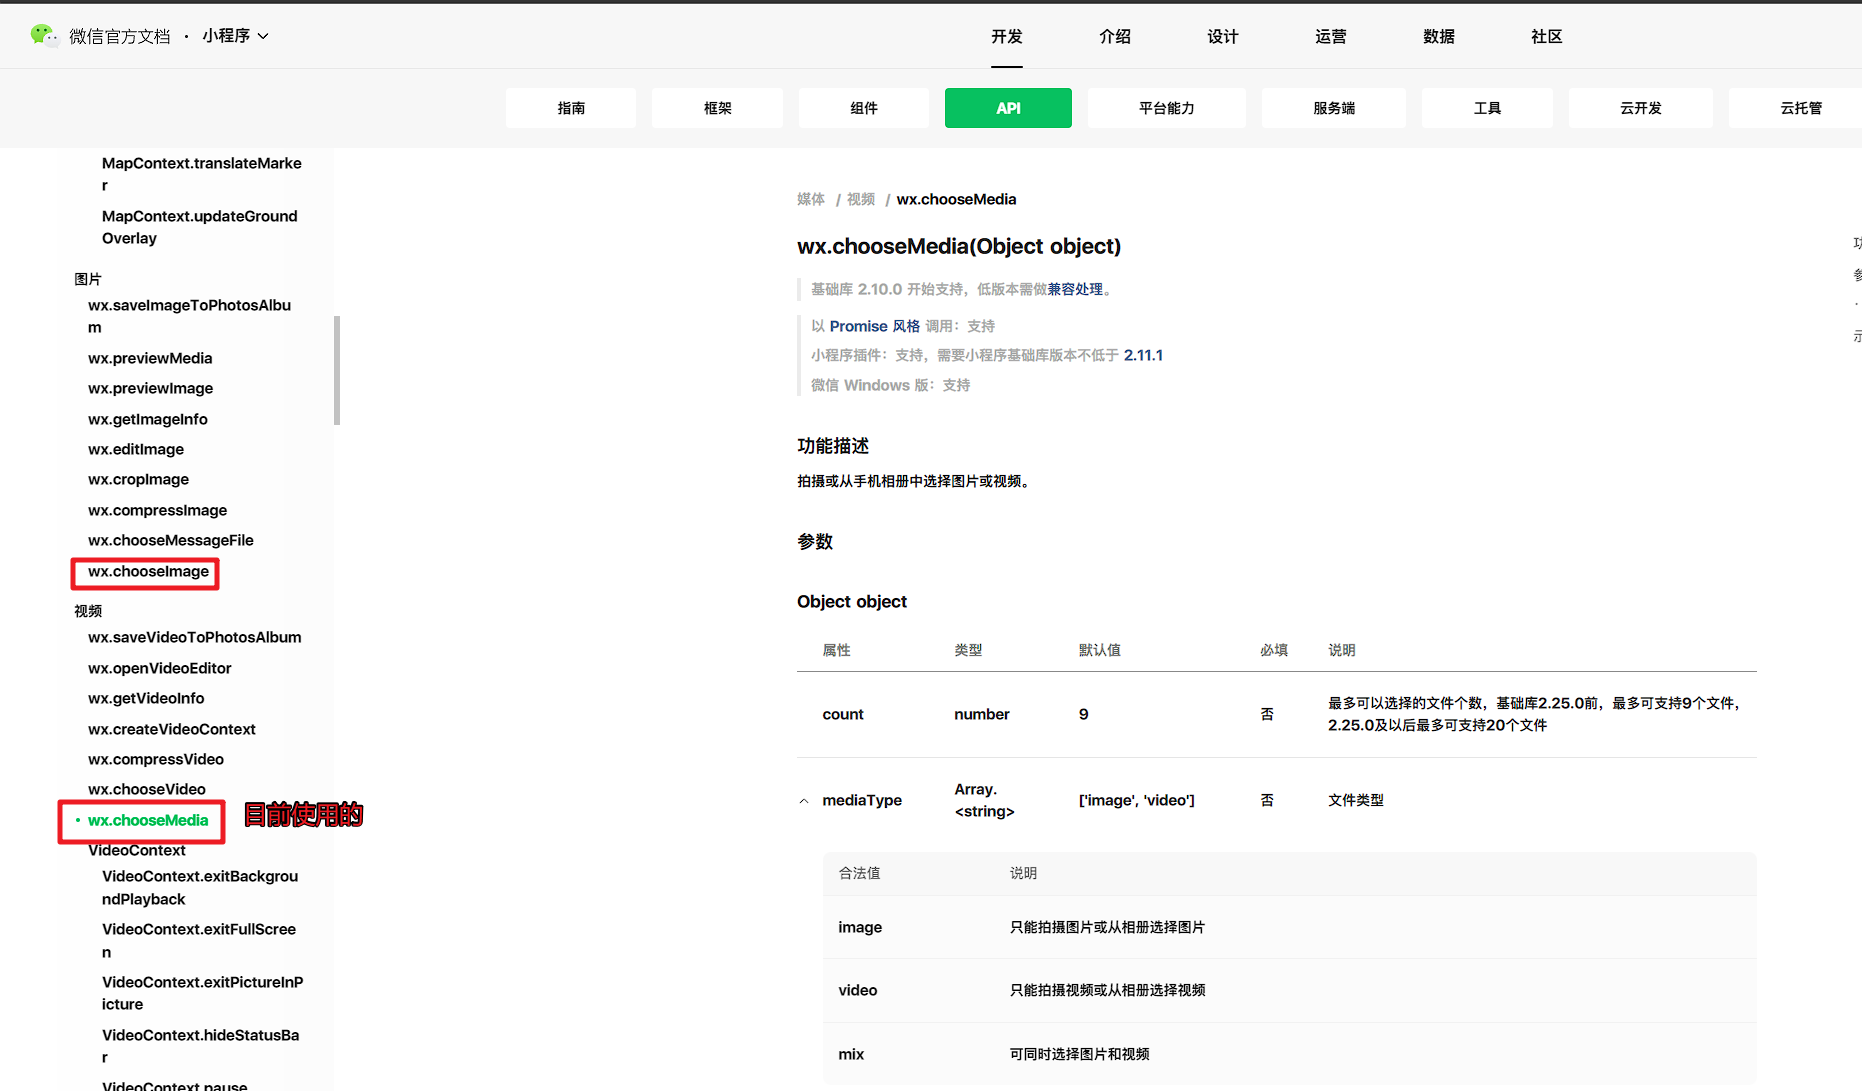Open wx.chooseVideo in sidebar
This screenshot has width=1862, height=1091.
(x=147, y=789)
